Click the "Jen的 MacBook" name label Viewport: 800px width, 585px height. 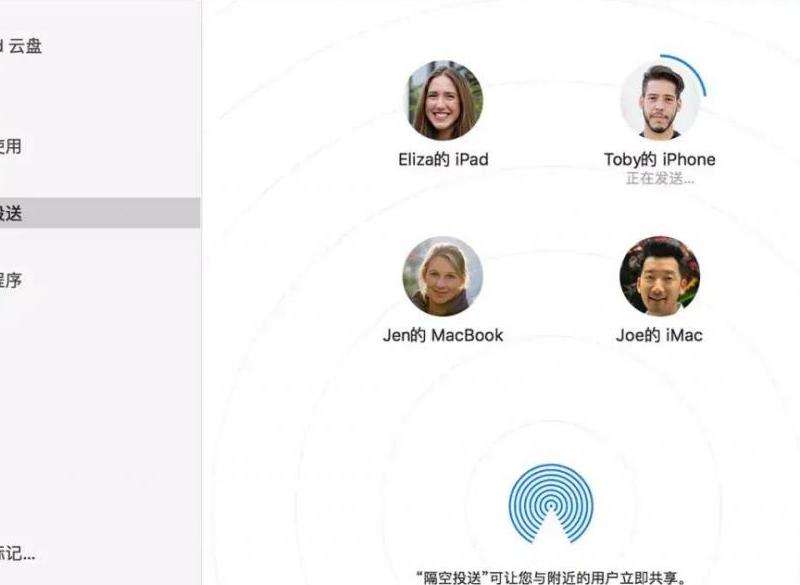443,335
